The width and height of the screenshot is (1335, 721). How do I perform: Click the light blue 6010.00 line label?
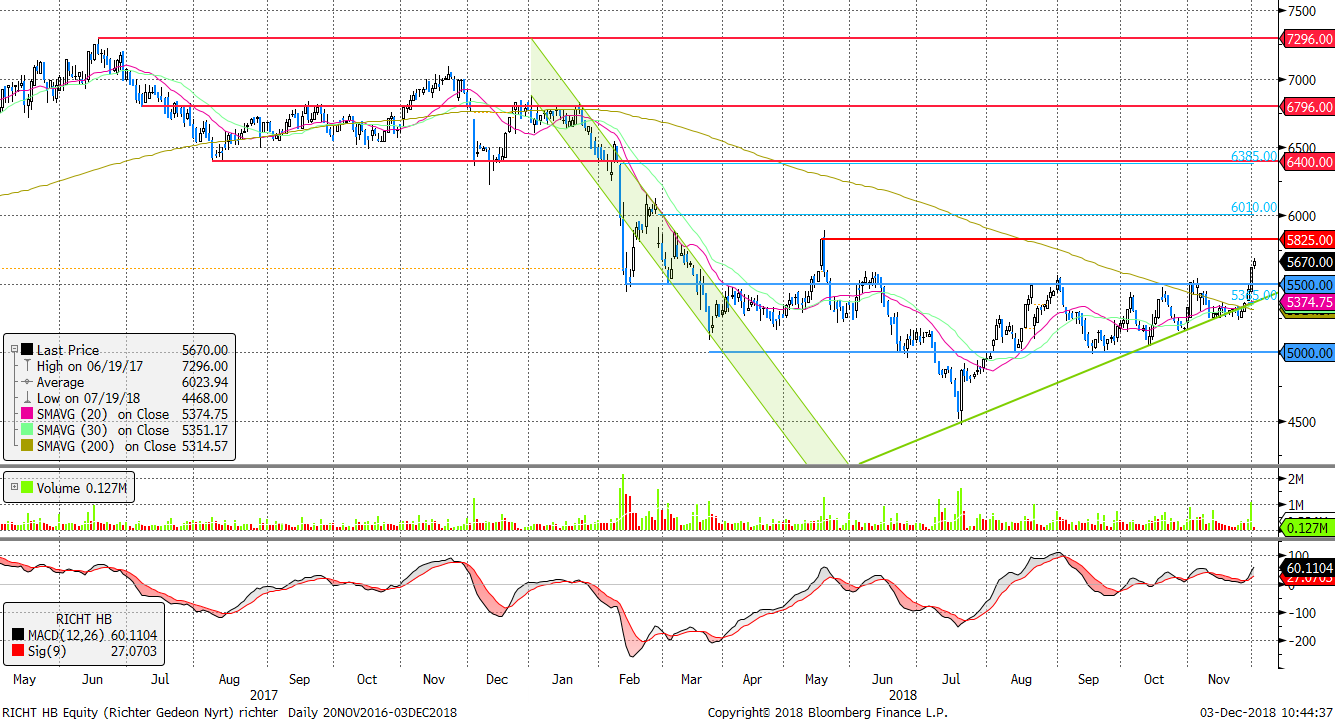(1254, 207)
